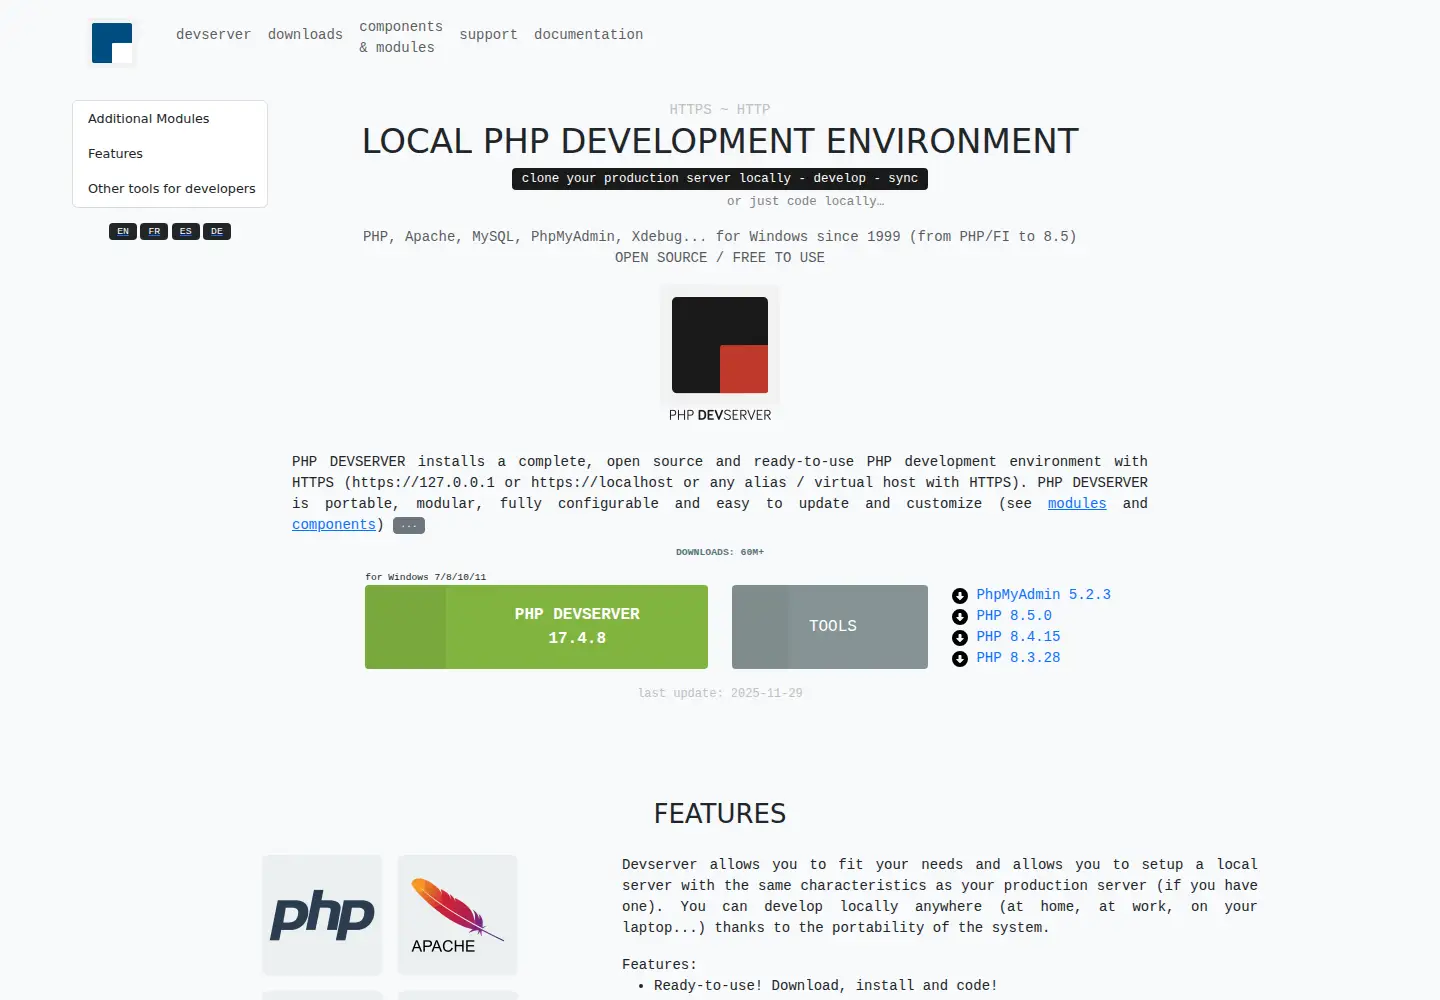
Task: Click the FEATURES section heading
Action: click(720, 813)
